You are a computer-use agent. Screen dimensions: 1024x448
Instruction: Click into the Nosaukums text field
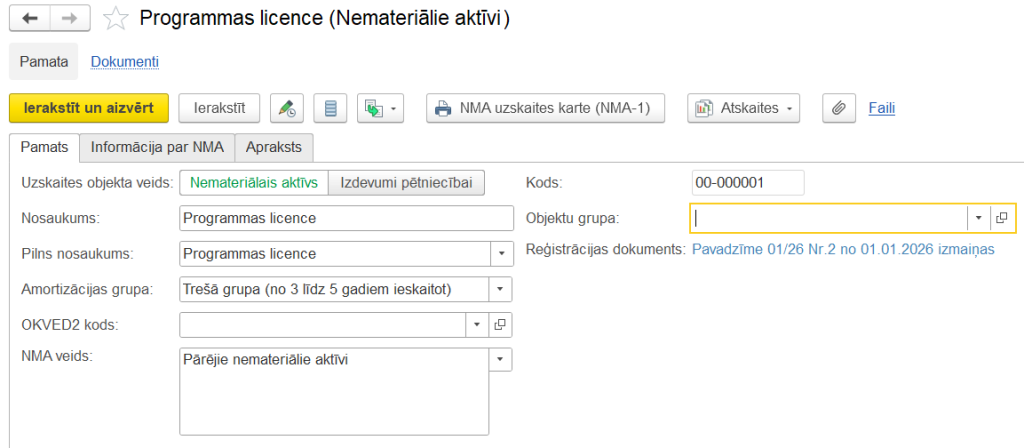[x=344, y=218]
